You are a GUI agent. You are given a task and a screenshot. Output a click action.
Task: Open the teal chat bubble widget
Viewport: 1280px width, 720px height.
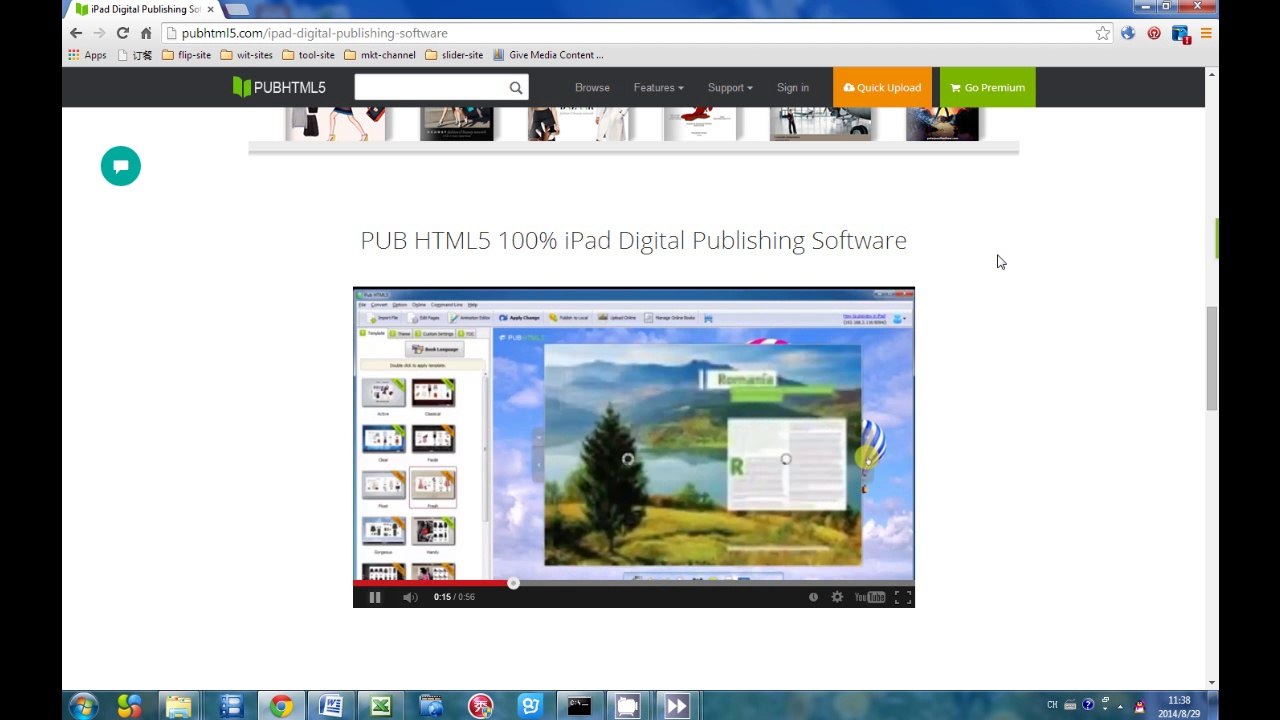click(x=121, y=166)
